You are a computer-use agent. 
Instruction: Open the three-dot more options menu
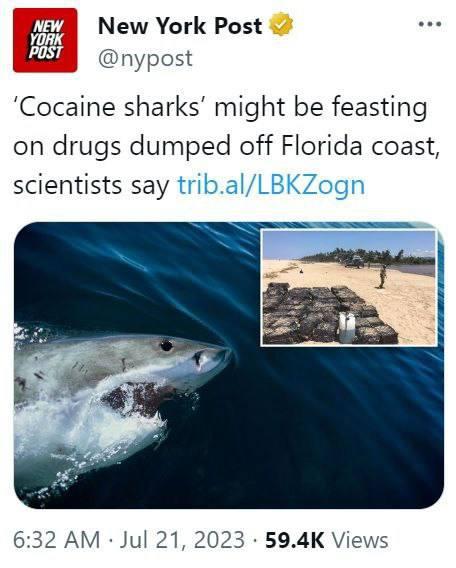[x=430, y=25]
